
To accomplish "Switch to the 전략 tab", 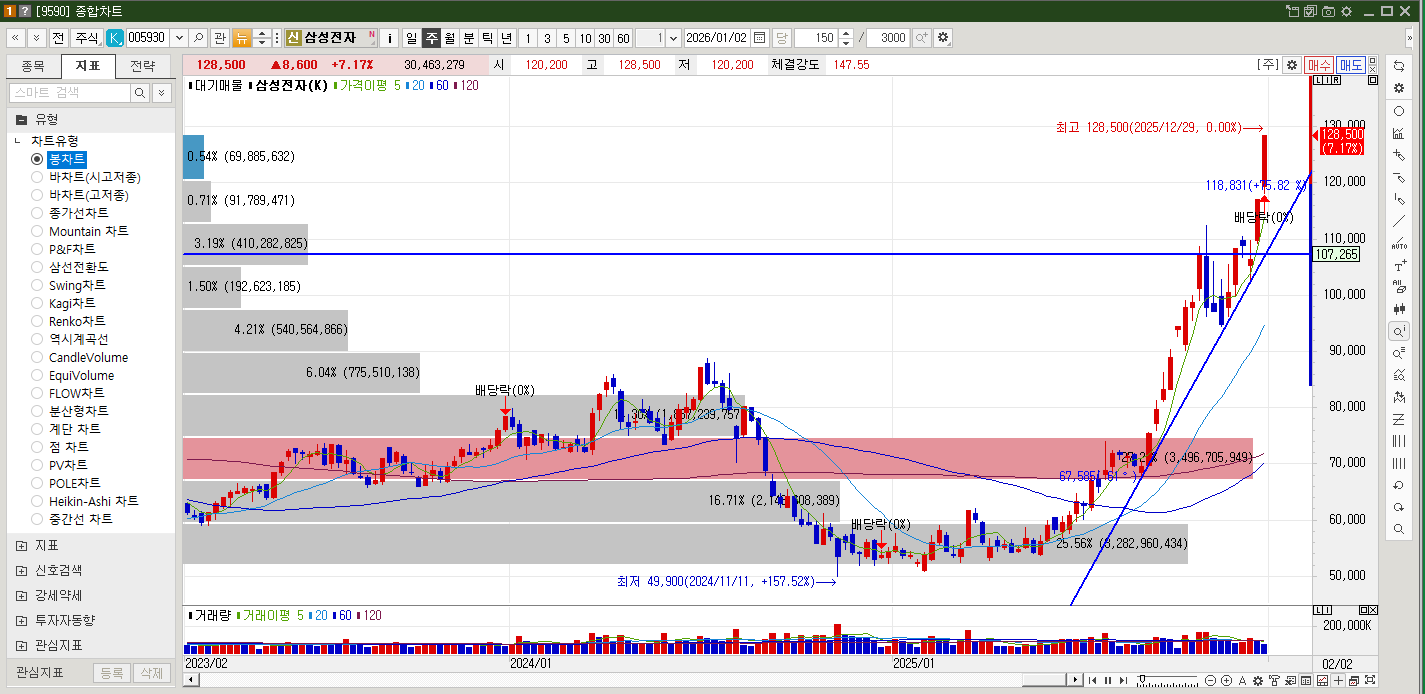I will [x=143, y=67].
